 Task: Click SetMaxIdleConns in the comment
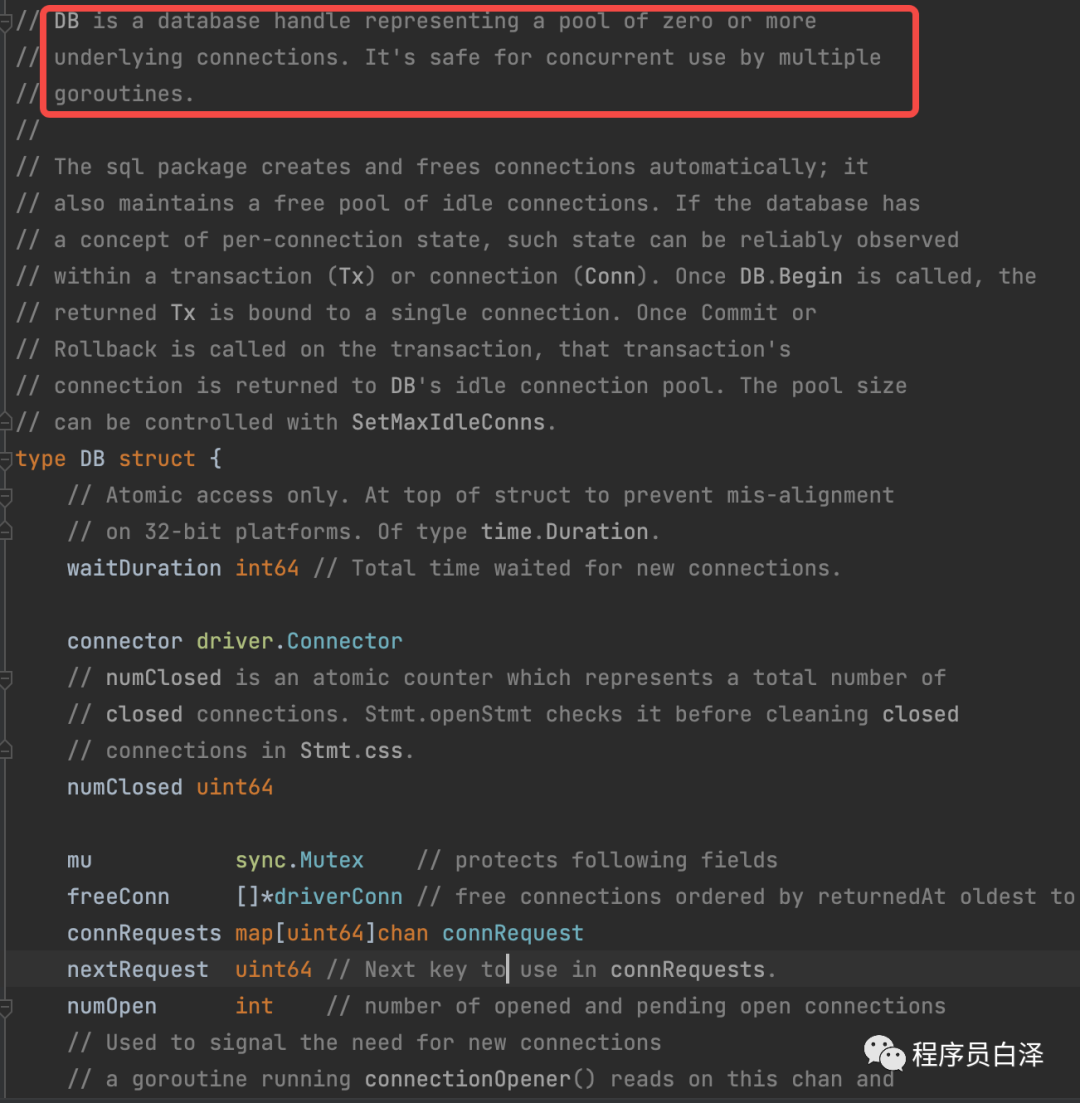(448, 422)
